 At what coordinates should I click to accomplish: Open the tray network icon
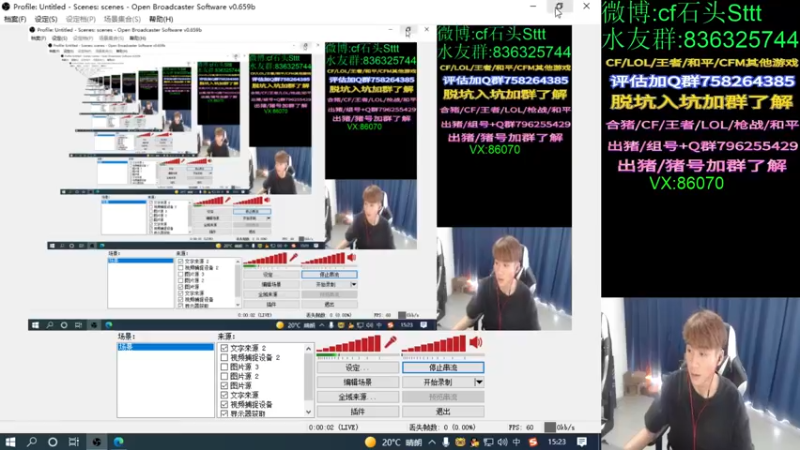click(488, 442)
